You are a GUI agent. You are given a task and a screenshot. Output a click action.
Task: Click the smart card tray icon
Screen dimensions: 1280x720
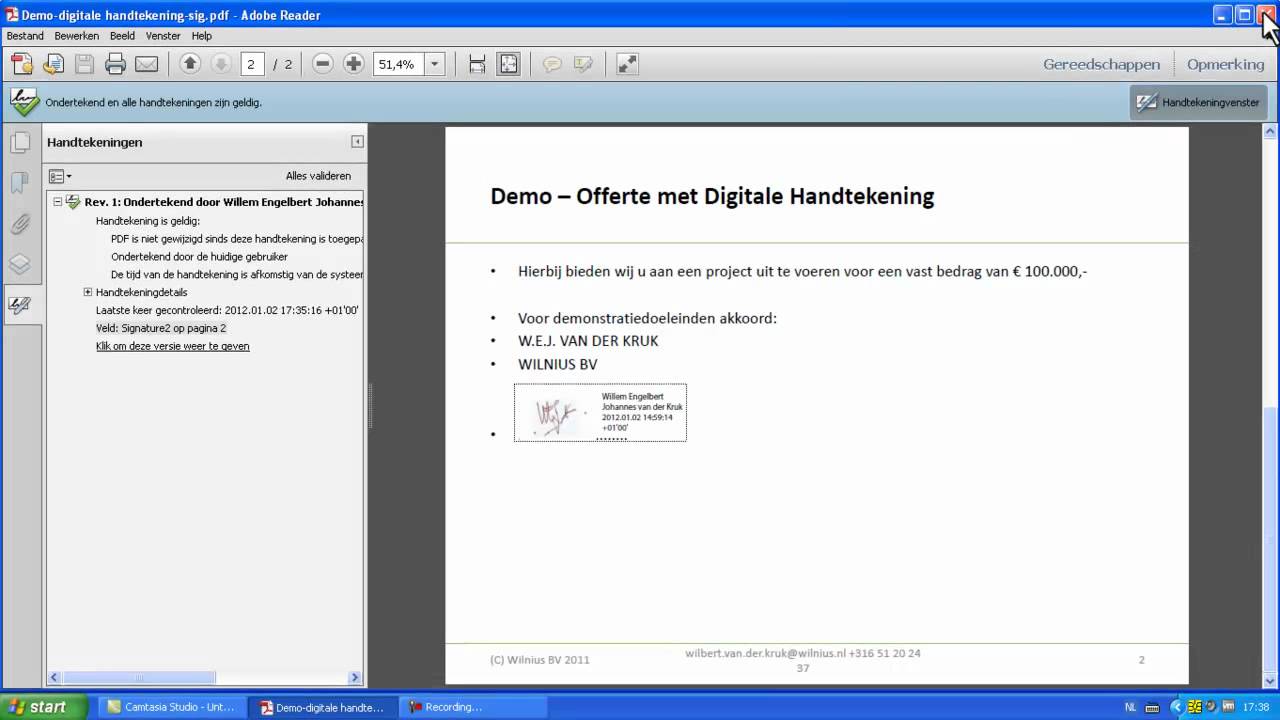tap(1195, 707)
